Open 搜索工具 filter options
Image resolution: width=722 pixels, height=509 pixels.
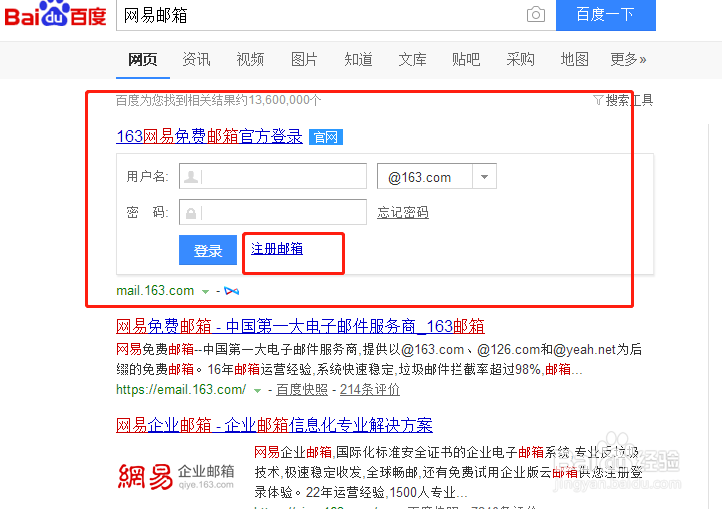click(623, 100)
